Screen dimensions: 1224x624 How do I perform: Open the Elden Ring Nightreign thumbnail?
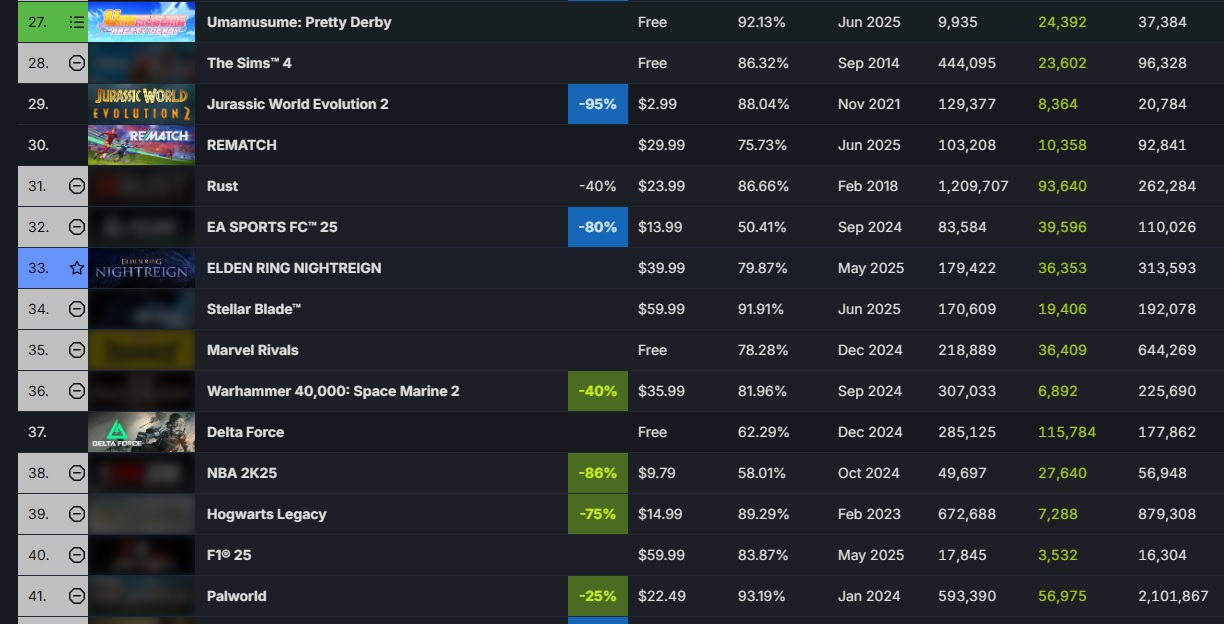pos(141,268)
